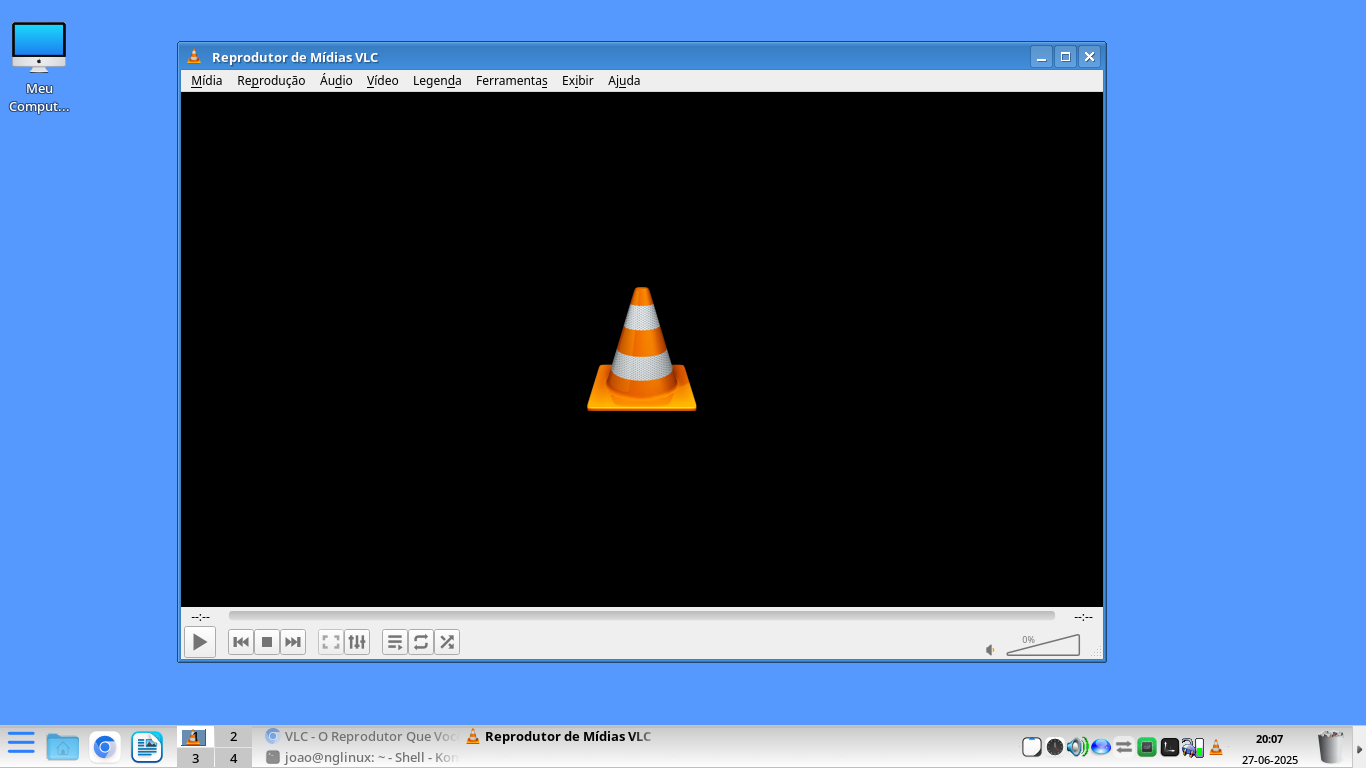Open the Ajuda menu

pos(624,81)
